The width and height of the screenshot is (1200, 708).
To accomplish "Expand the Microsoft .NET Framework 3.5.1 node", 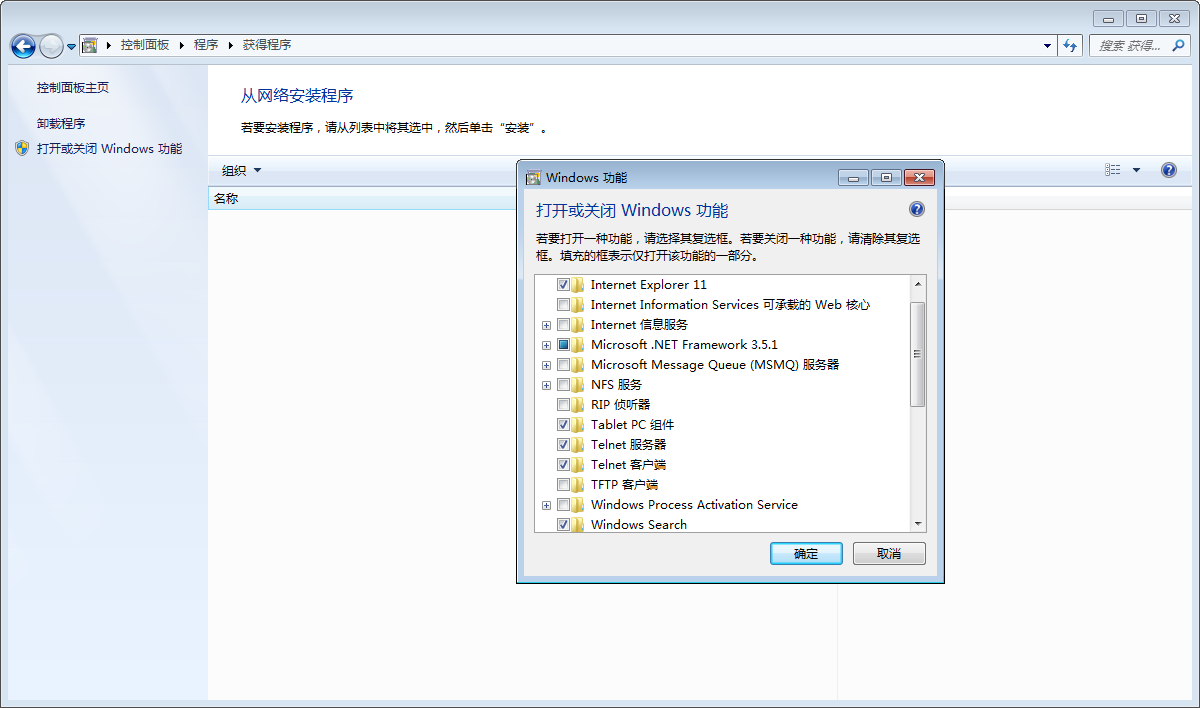I will click(546, 345).
